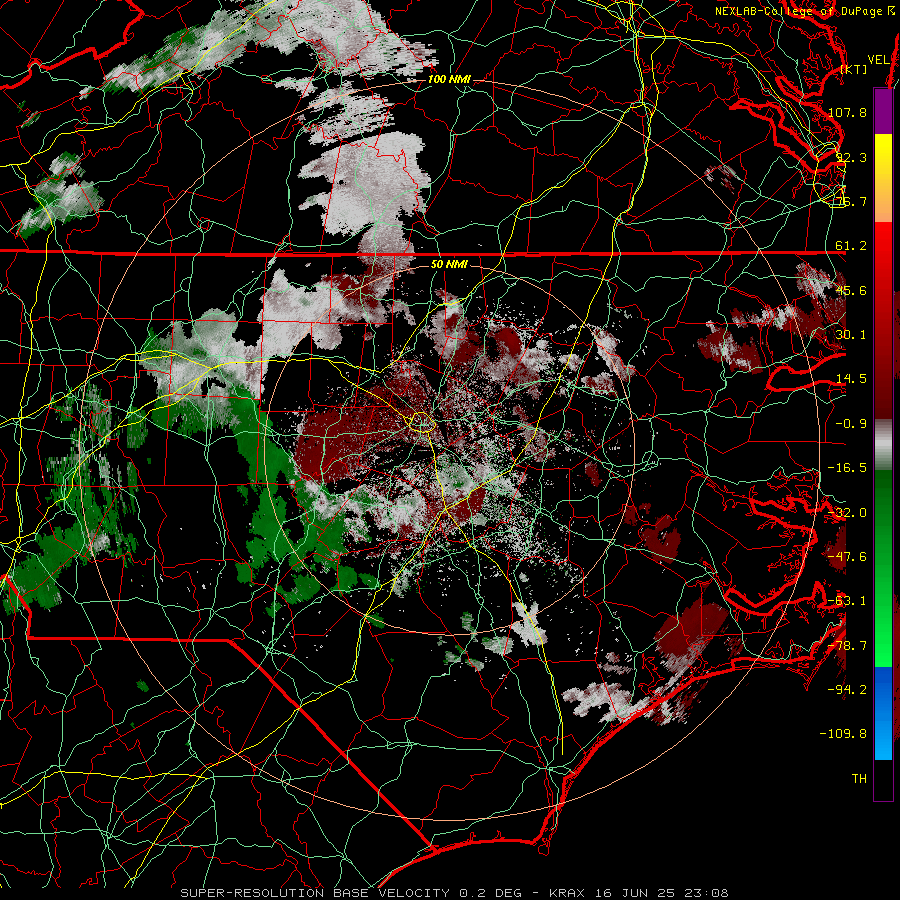Click the NEXLAB-College of DuPage watermark text
Viewport: 900px width, 900px height.
[x=798, y=11]
